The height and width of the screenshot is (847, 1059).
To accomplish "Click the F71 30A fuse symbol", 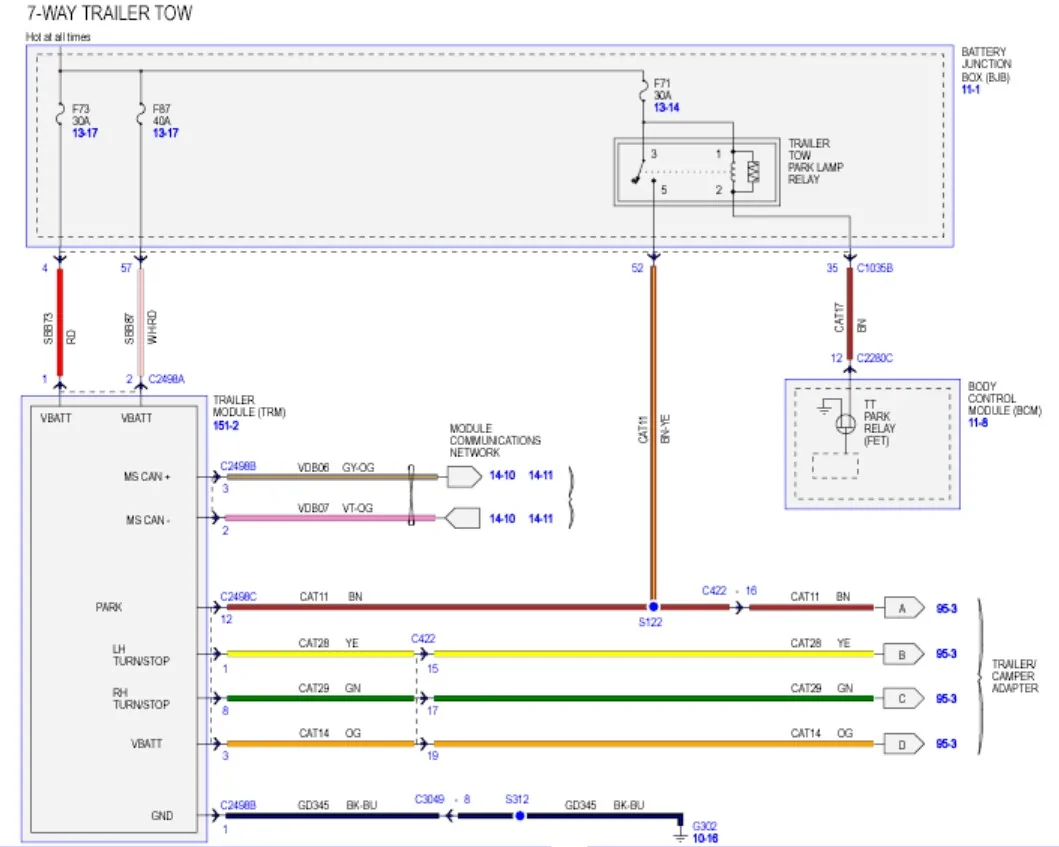I will coord(644,91).
